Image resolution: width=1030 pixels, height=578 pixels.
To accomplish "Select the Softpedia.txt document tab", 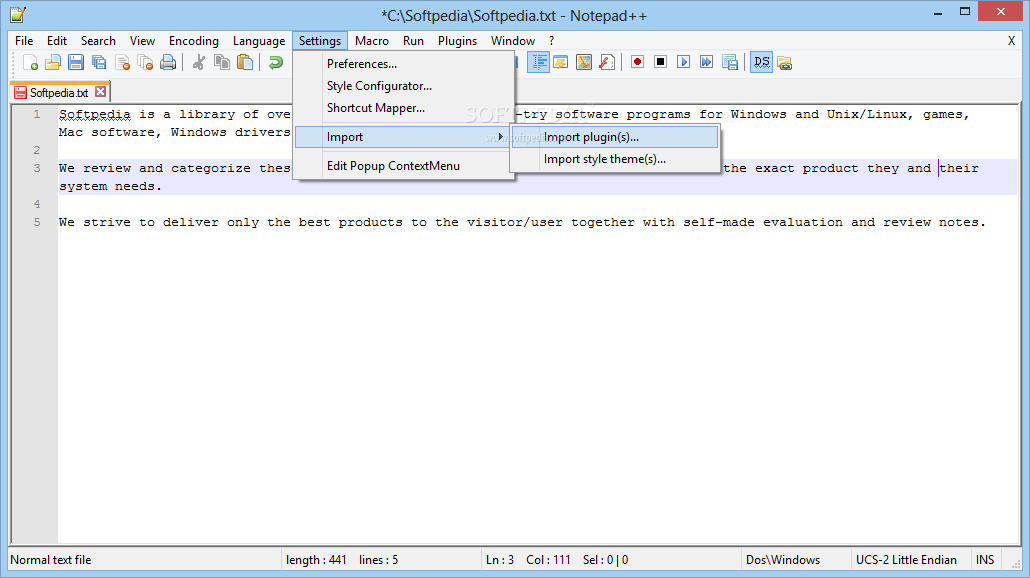I will click(x=59, y=93).
